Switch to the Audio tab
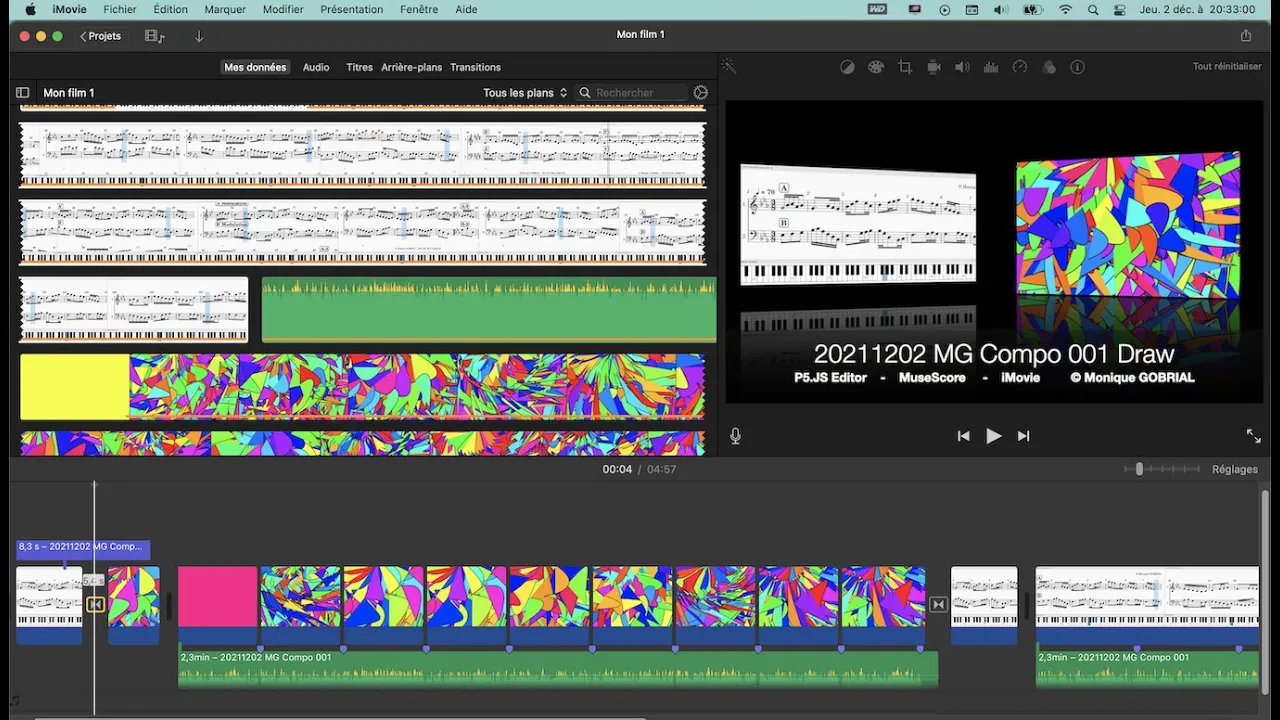The image size is (1280, 720). pos(316,67)
